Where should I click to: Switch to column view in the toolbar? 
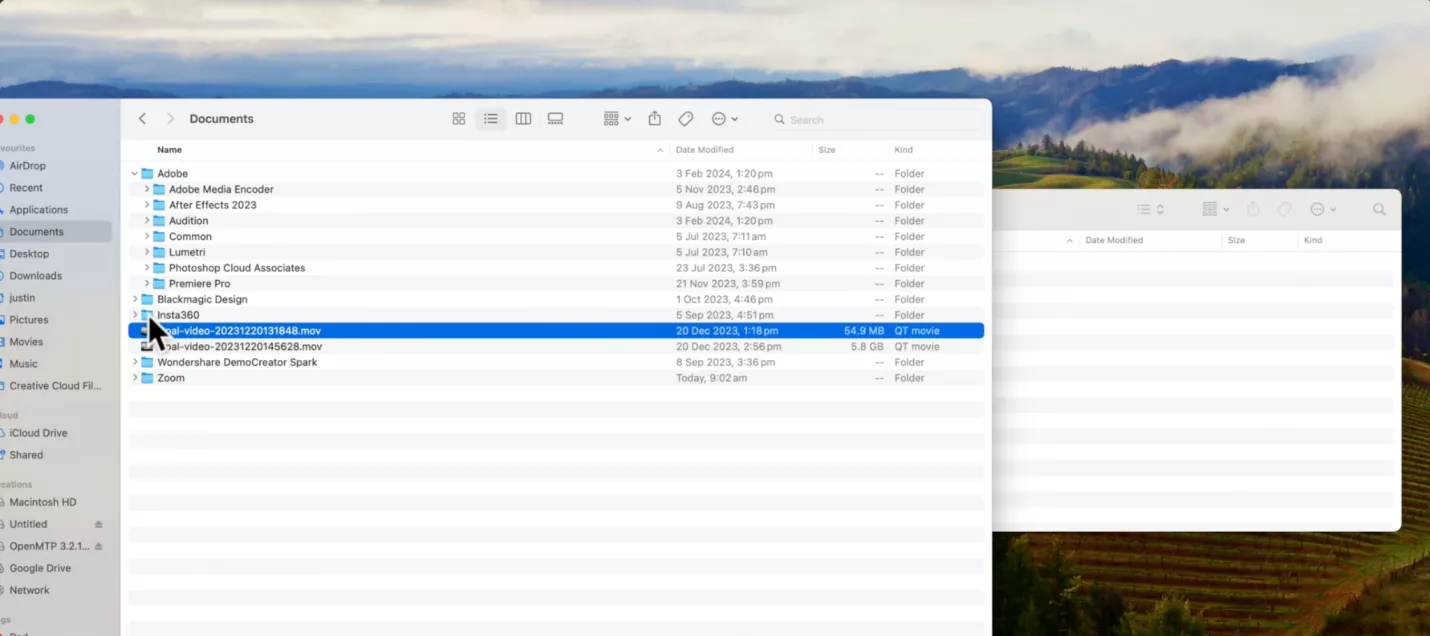[523, 118]
